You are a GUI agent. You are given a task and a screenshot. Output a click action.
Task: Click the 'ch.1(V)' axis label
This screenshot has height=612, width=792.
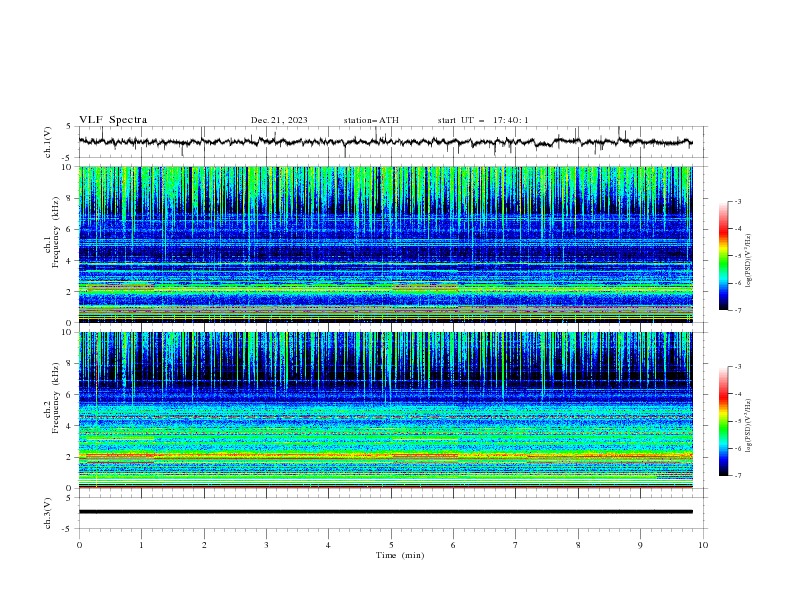point(48,142)
